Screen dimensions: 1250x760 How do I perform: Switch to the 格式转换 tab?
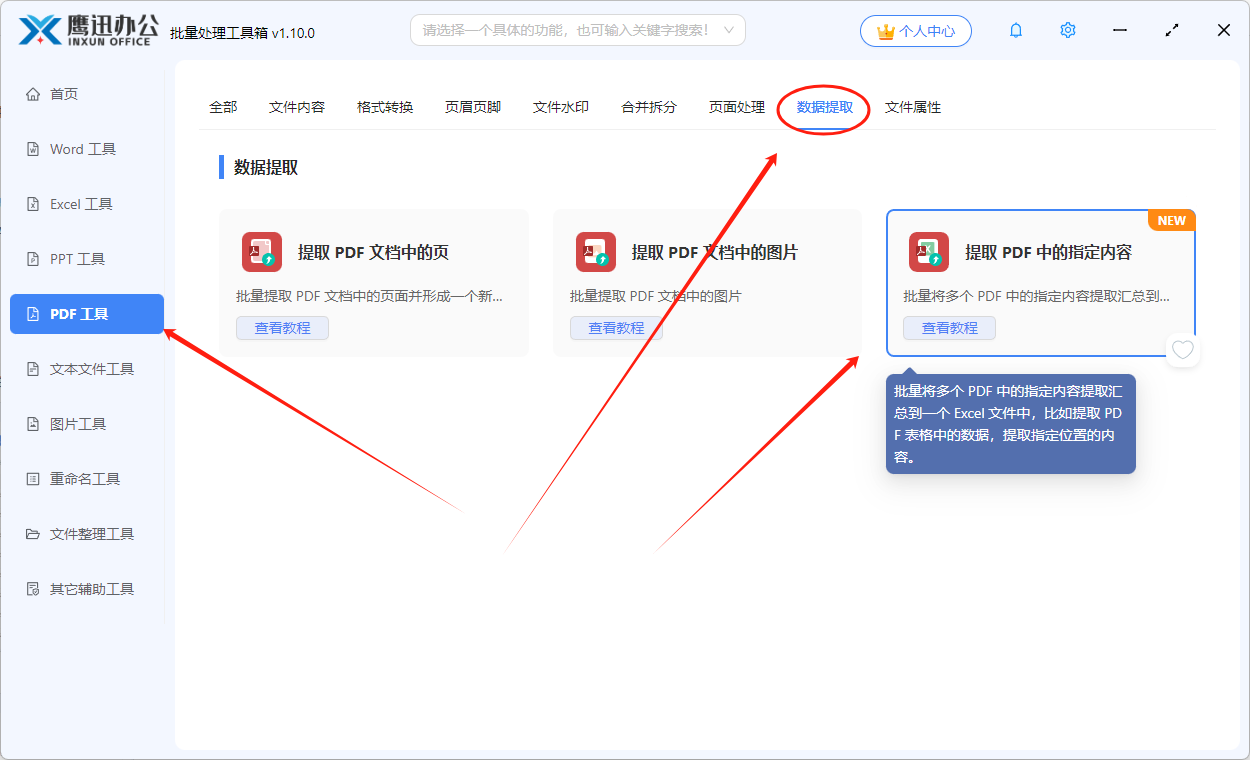(x=385, y=107)
